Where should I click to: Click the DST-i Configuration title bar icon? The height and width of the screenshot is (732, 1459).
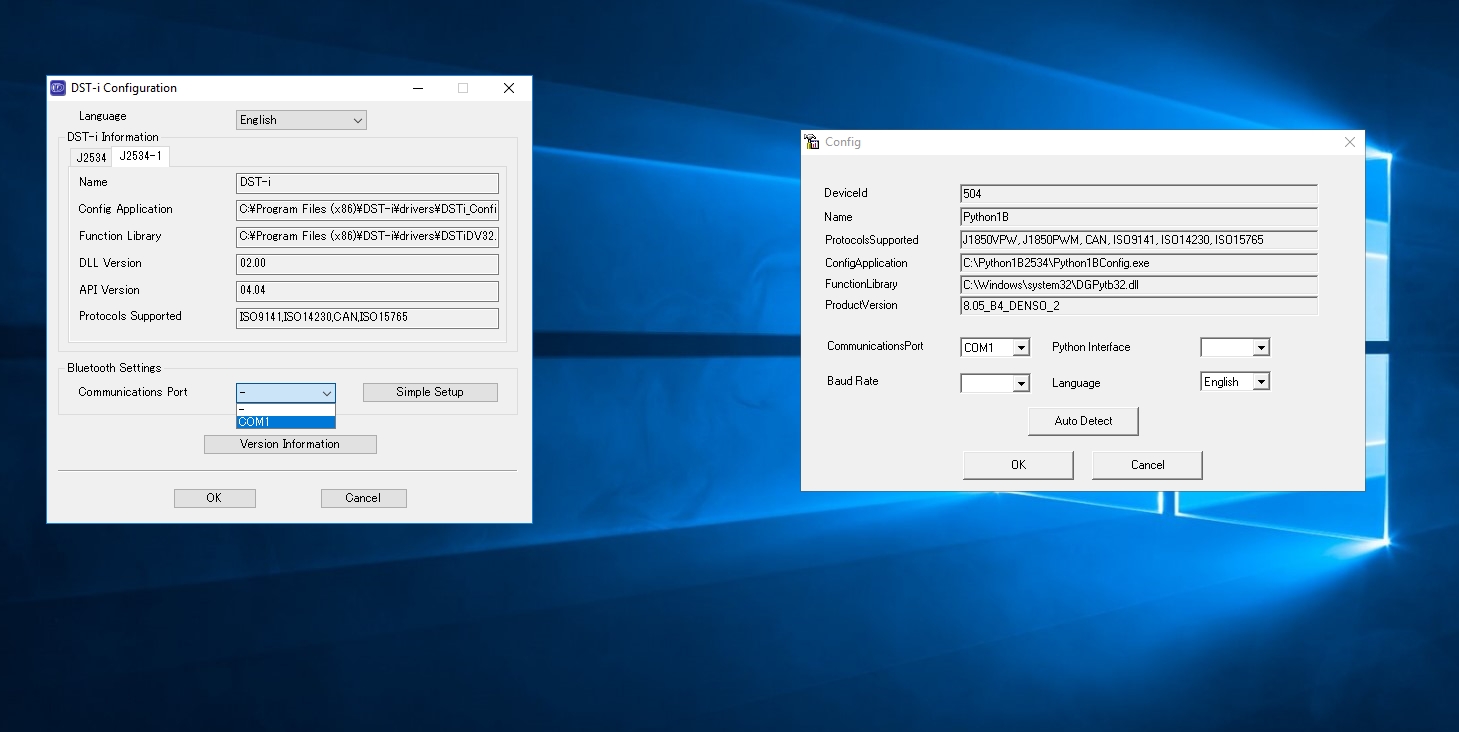tap(58, 88)
